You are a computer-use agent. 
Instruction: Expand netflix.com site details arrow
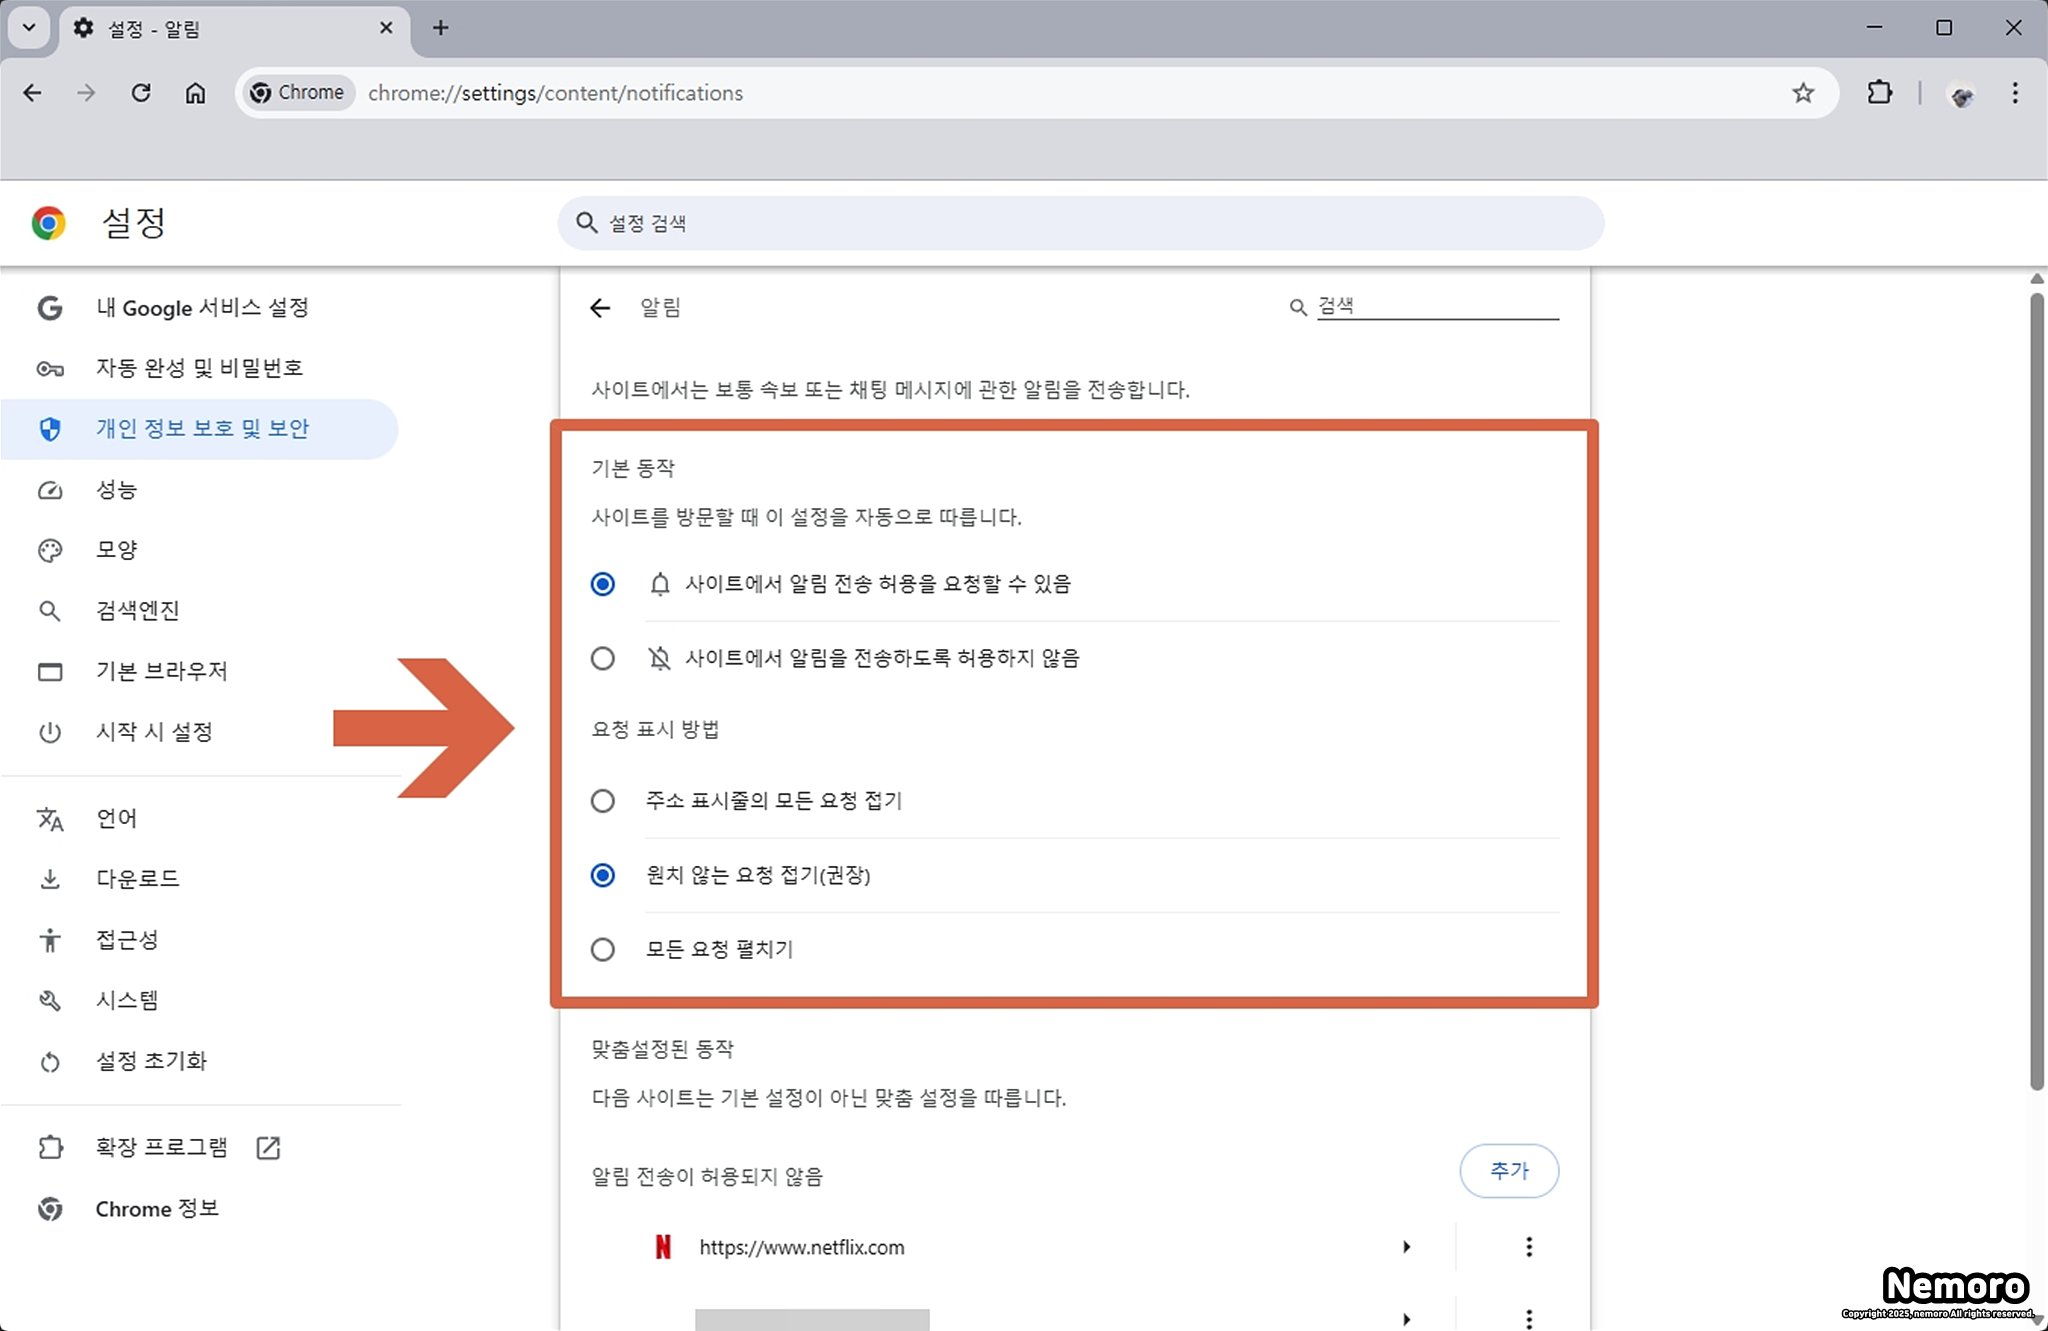click(x=1406, y=1247)
